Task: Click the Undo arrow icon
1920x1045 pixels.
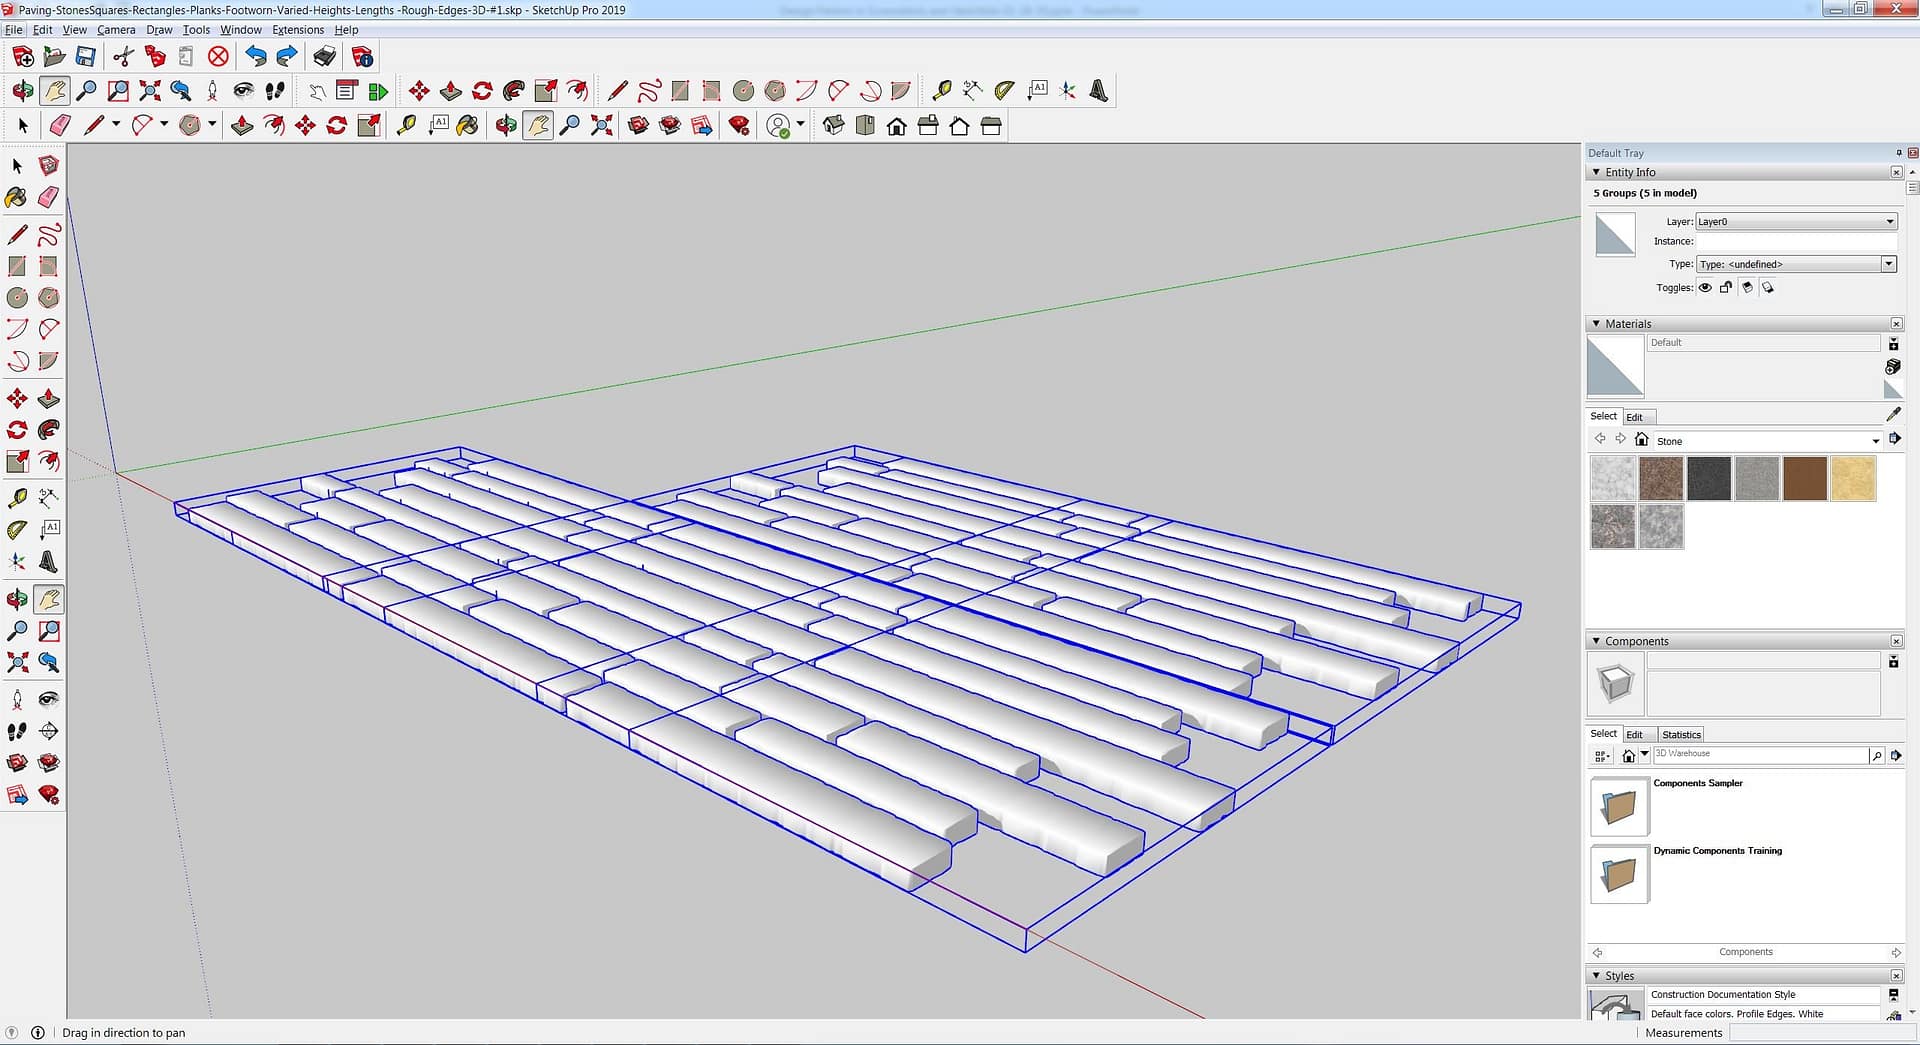Action: point(256,57)
